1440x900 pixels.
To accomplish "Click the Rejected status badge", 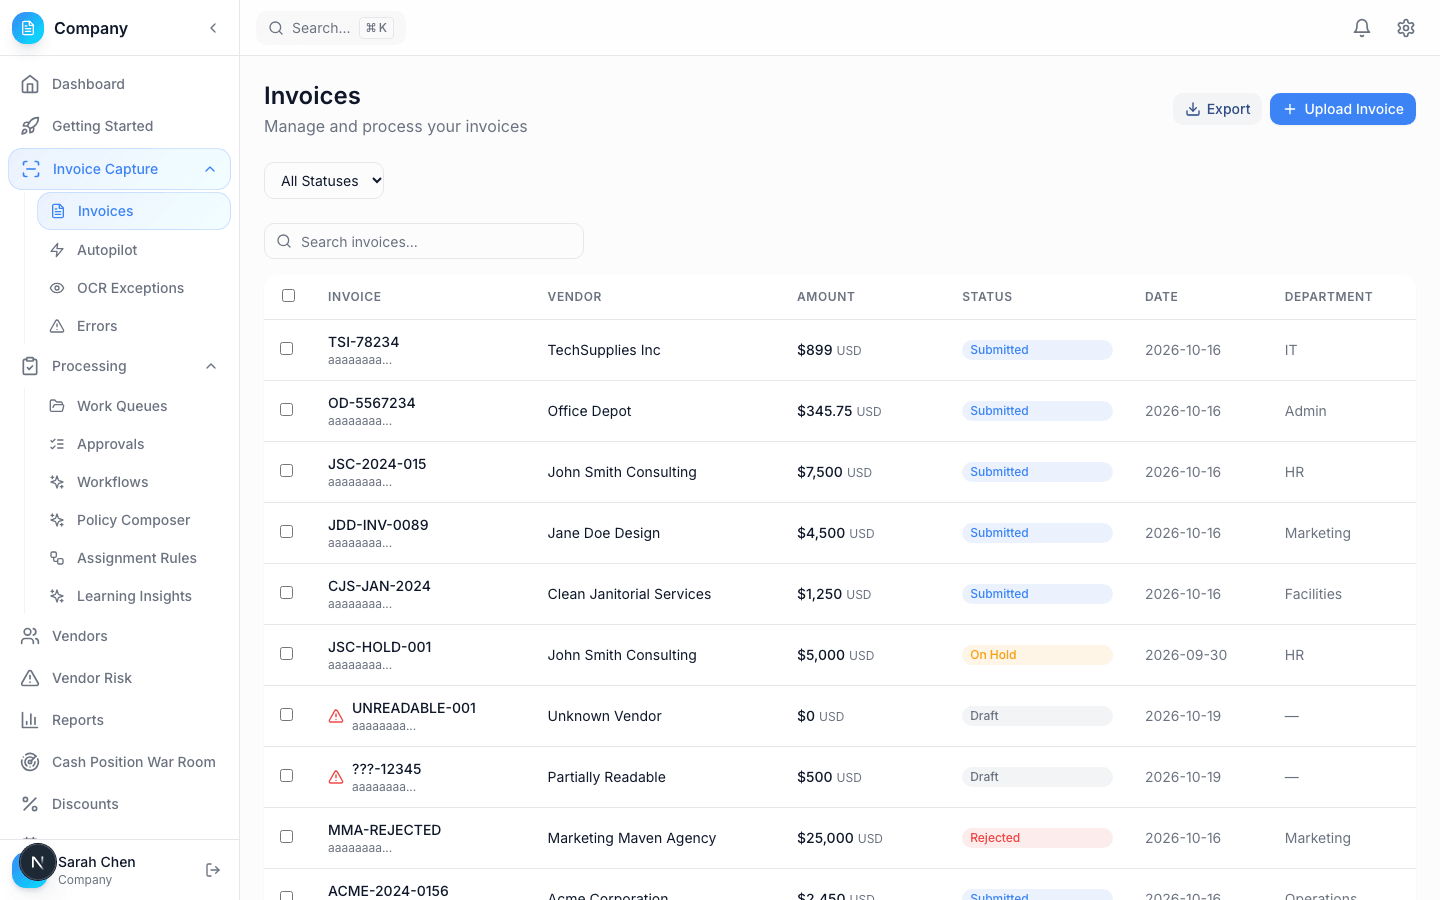I will 1037,838.
